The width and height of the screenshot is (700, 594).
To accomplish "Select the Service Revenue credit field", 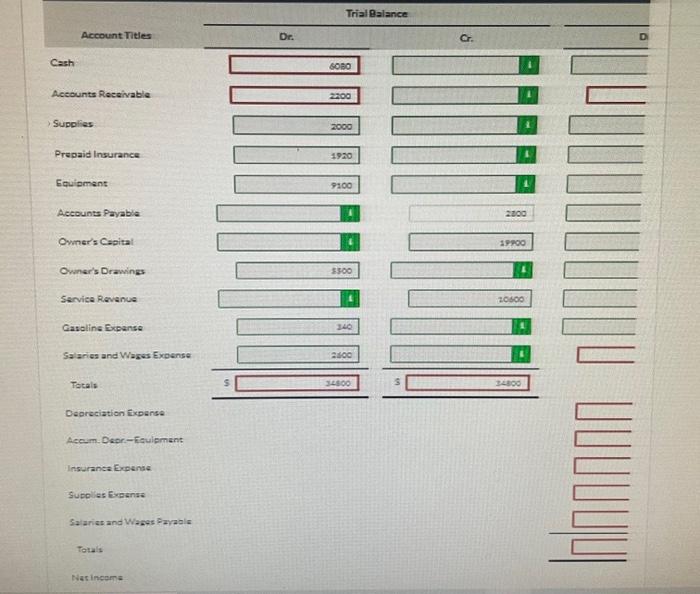I will tap(470, 299).
